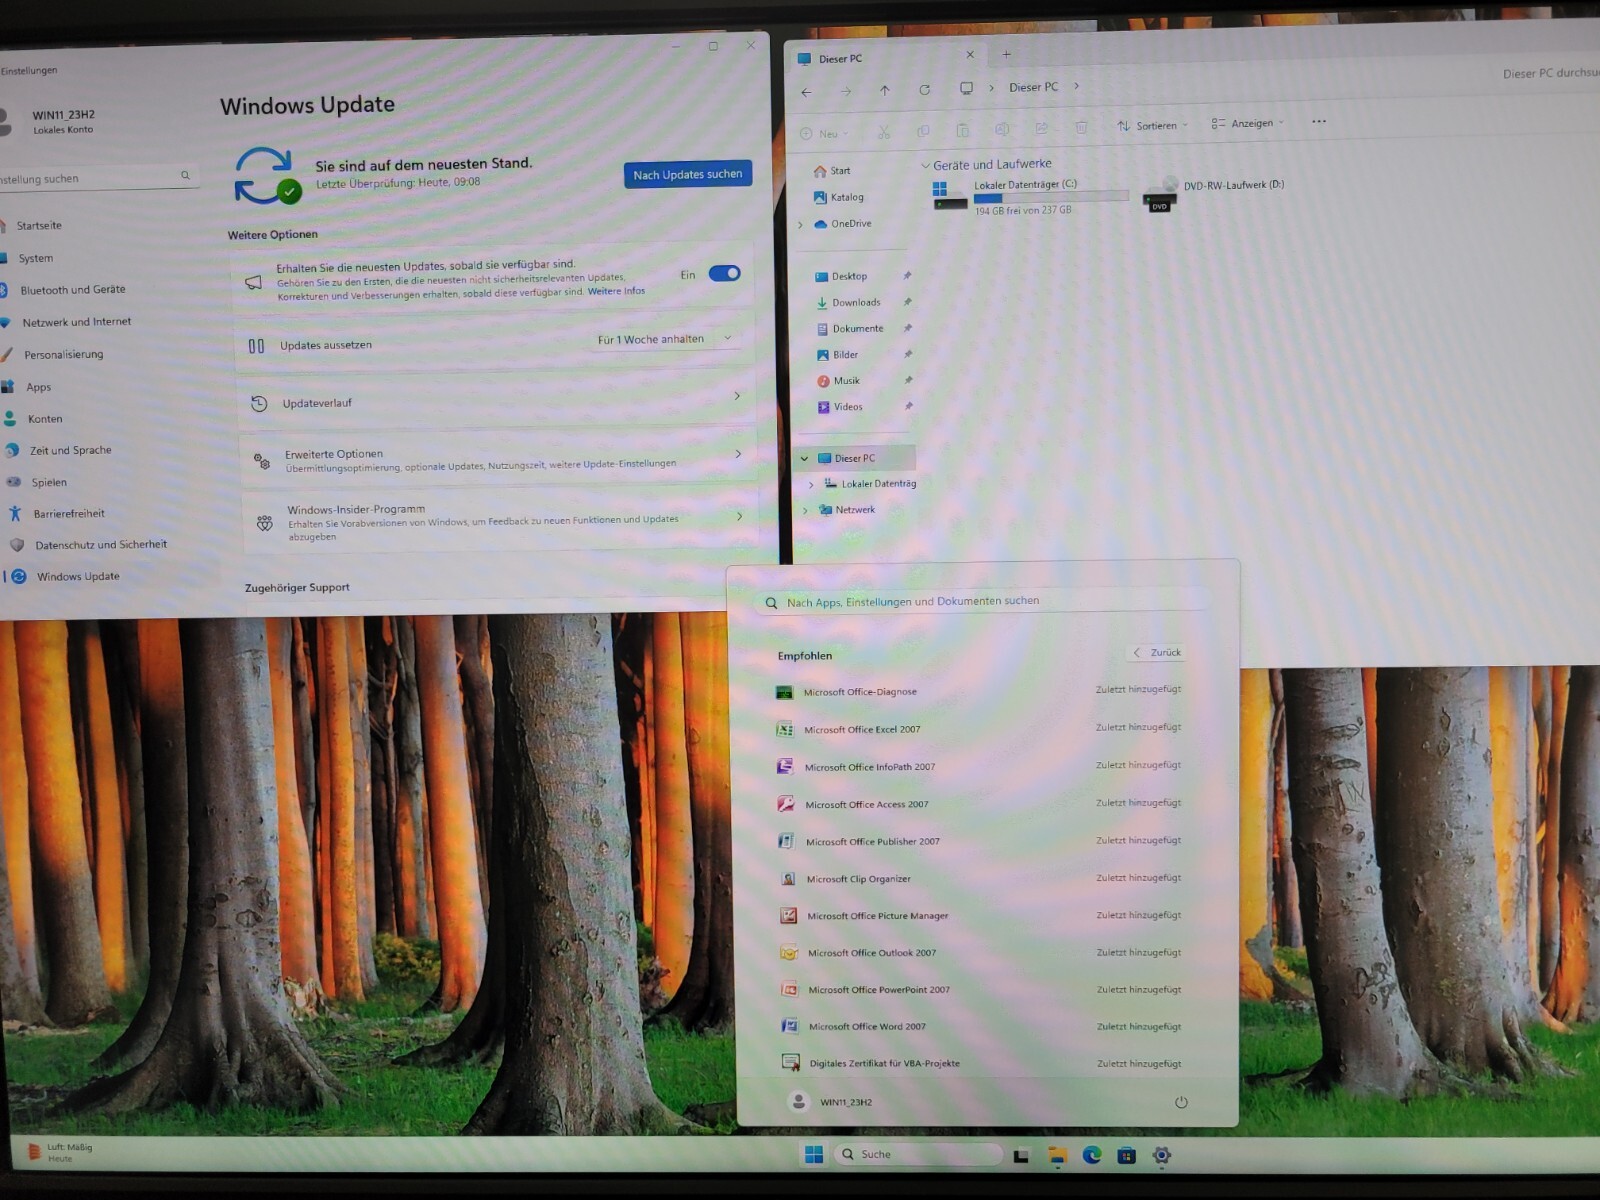Open Erweiterte Optionen
The image size is (1600, 1200).
click(499, 458)
